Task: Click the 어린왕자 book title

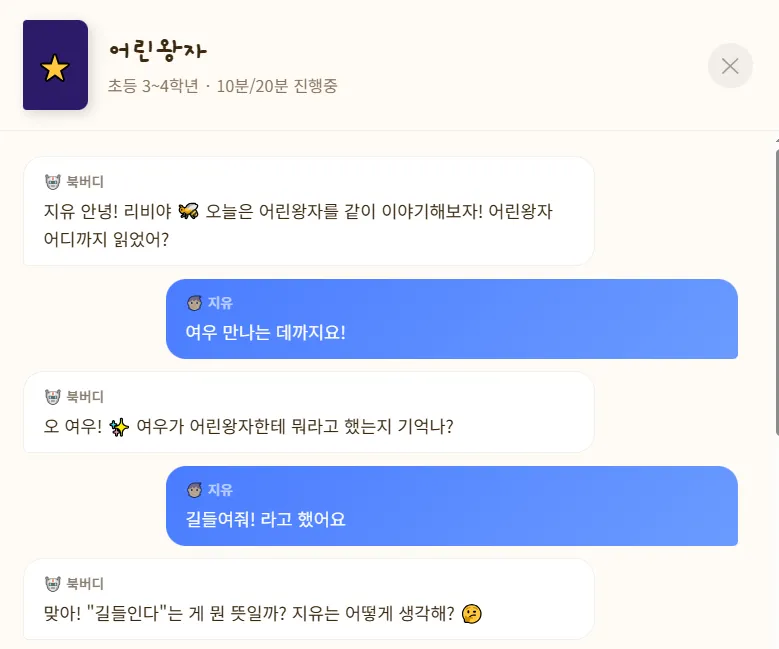Action: pyautogui.click(x=157, y=50)
